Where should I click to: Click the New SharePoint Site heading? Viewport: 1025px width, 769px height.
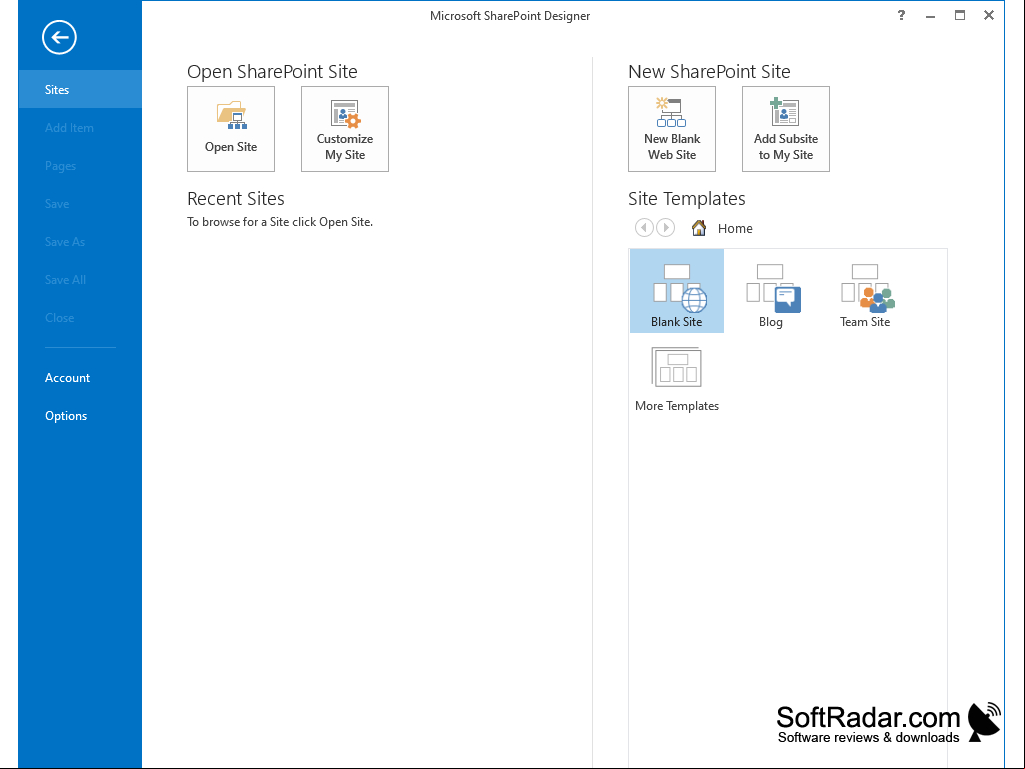(x=709, y=71)
